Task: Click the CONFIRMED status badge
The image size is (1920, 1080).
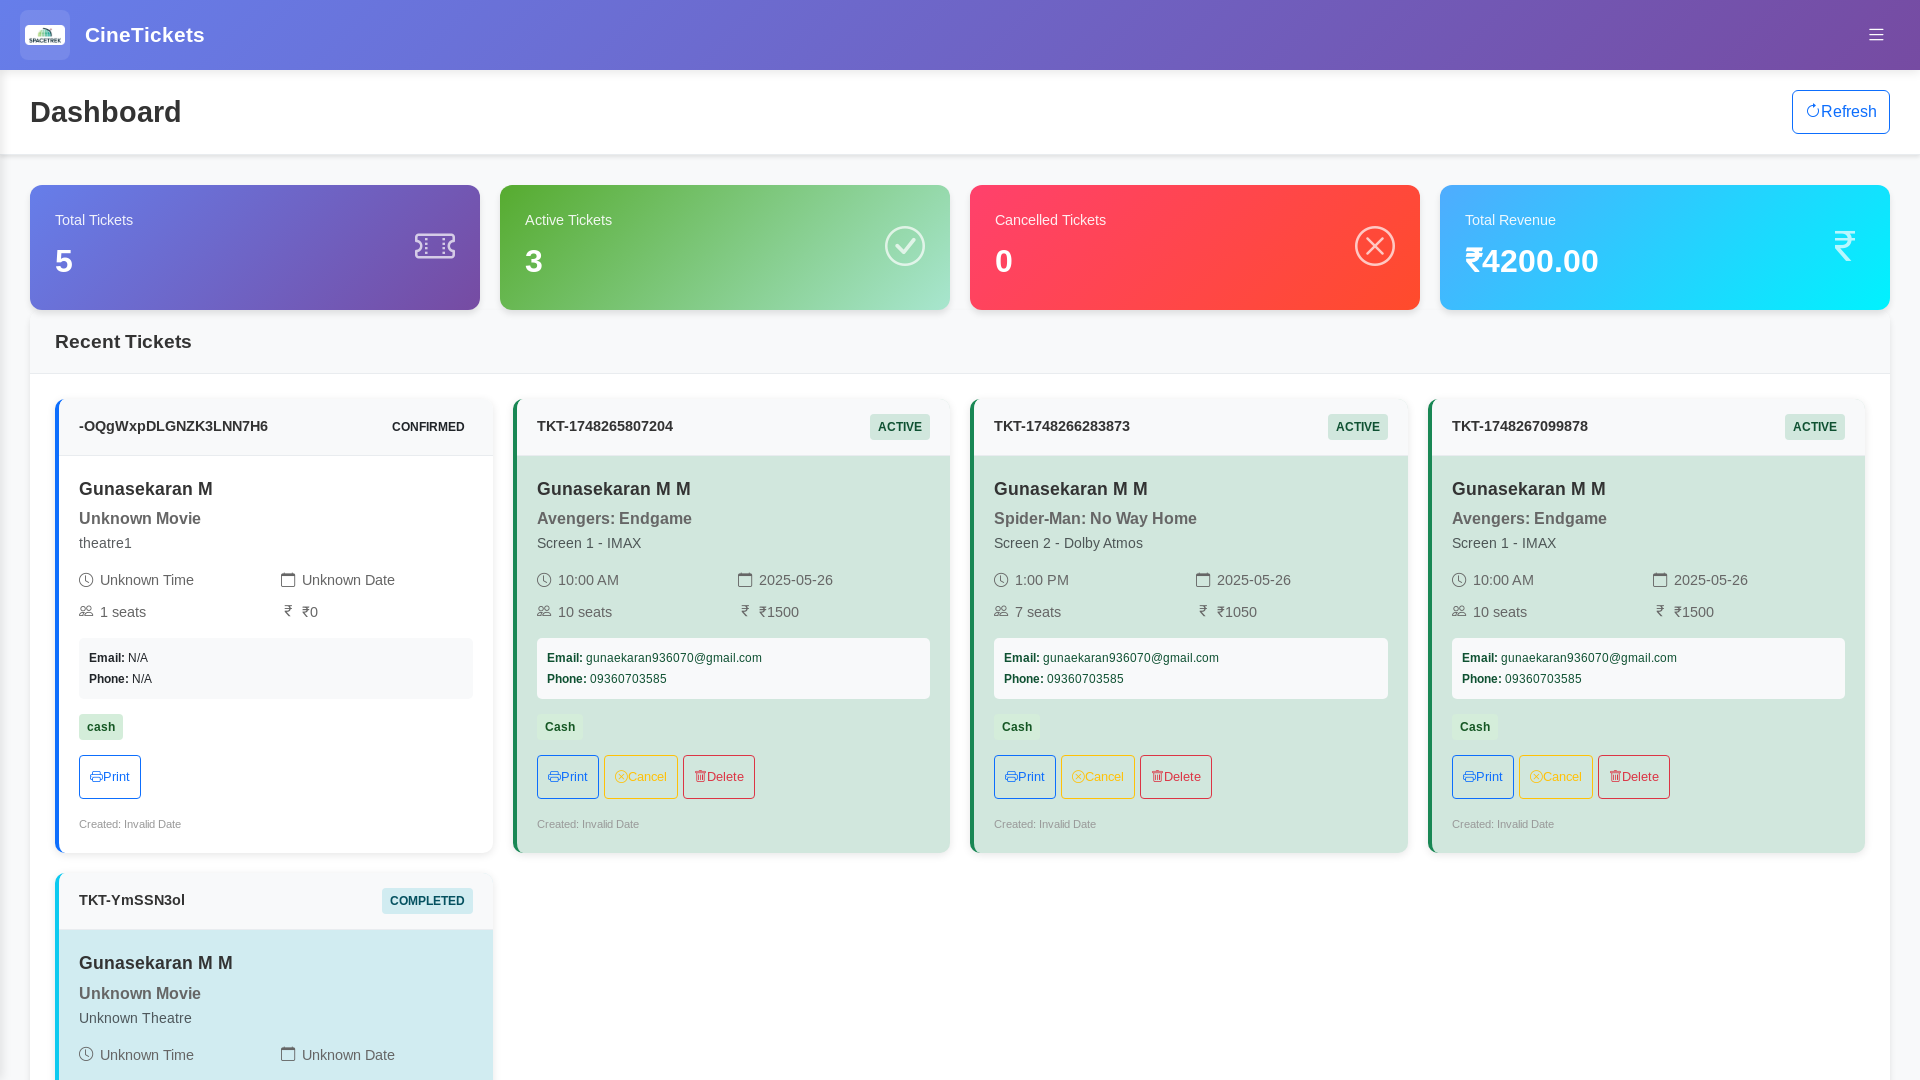Action: [x=428, y=427]
